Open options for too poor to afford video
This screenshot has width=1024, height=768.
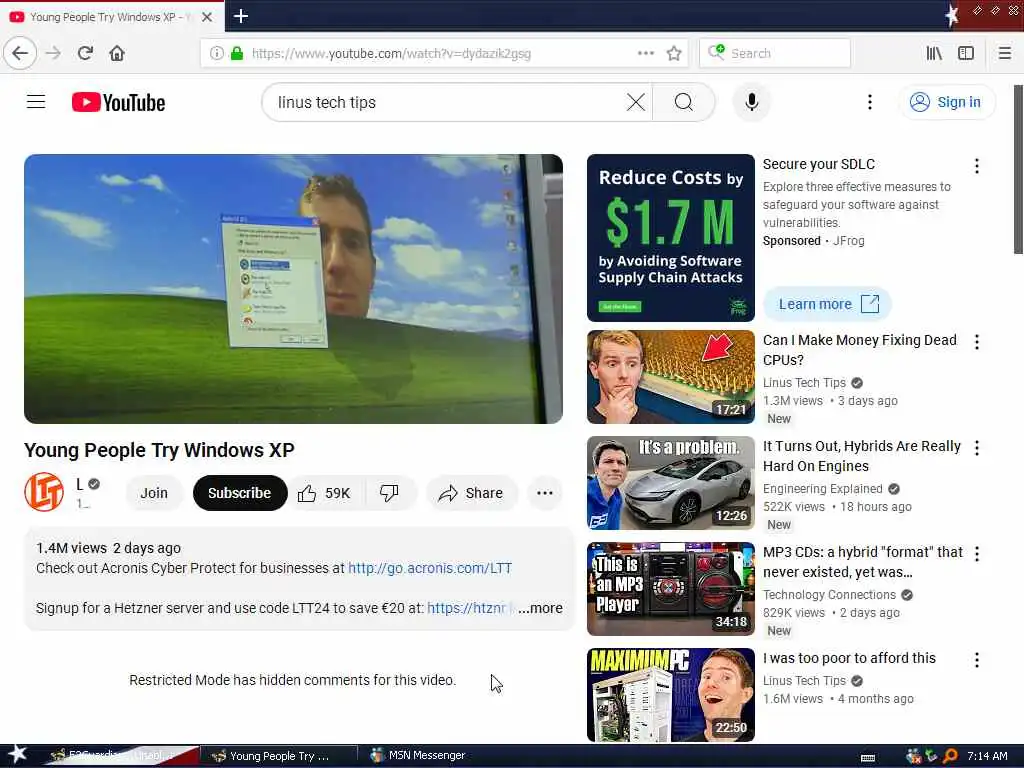[977, 660]
